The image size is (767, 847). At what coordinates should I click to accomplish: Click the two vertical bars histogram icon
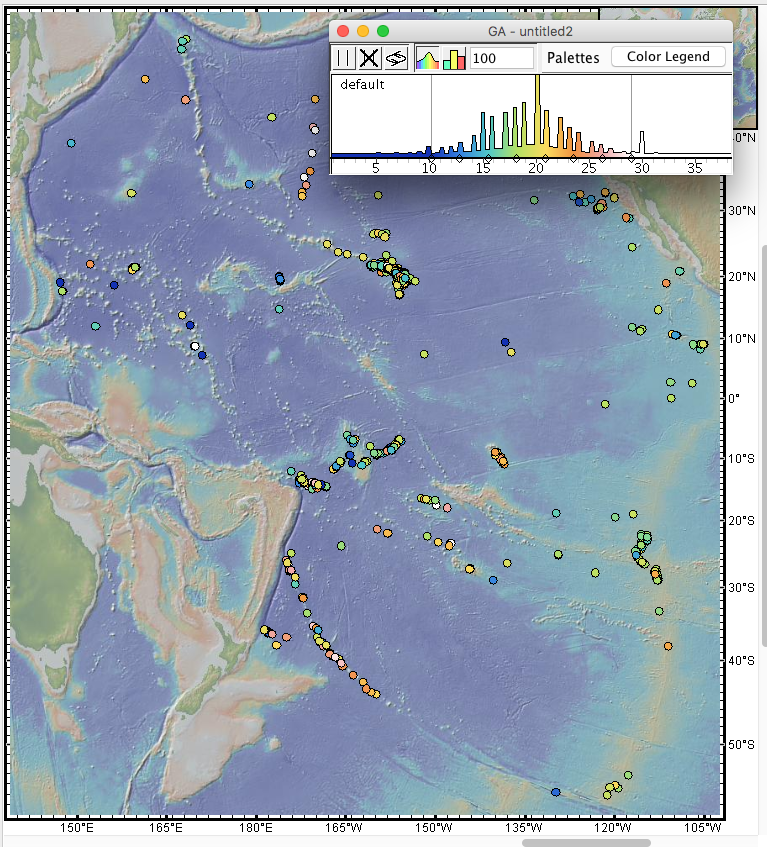pos(344,59)
